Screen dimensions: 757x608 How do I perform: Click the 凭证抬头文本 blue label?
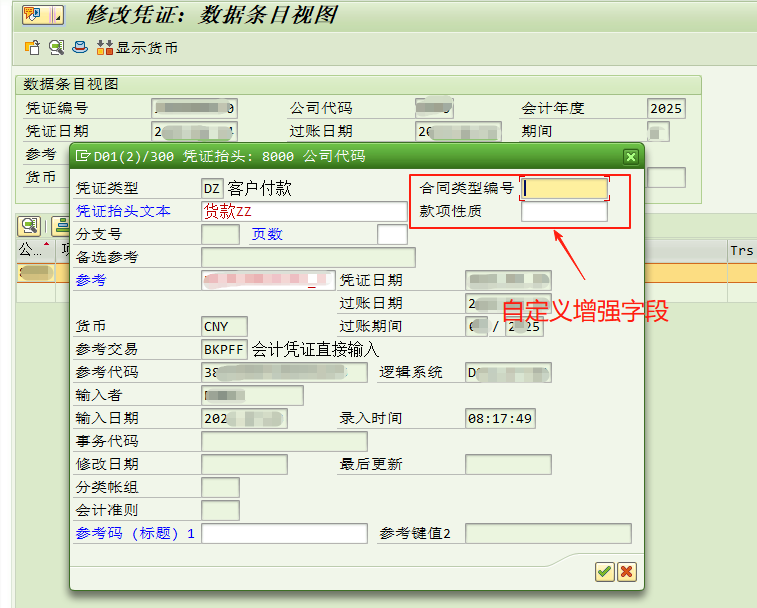point(123,212)
